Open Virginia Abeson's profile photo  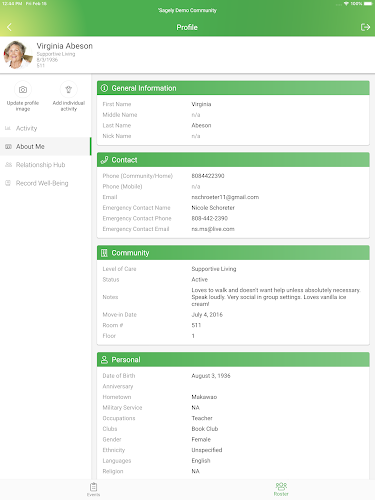click(17, 55)
